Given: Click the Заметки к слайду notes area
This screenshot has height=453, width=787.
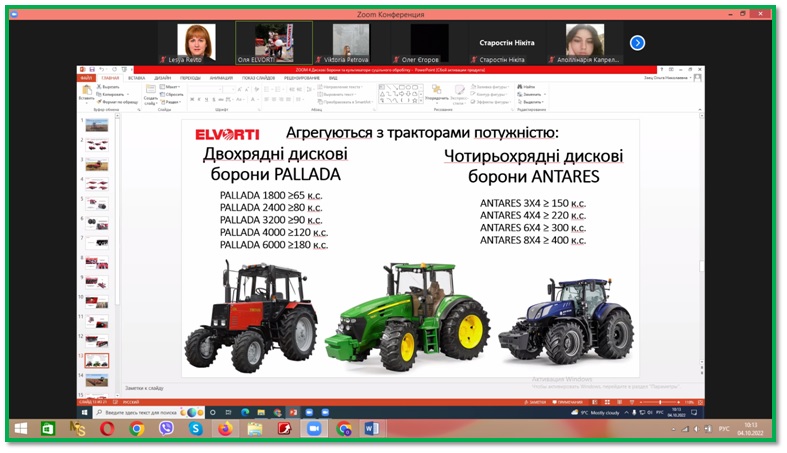Looking at the screenshot, I should (145, 388).
